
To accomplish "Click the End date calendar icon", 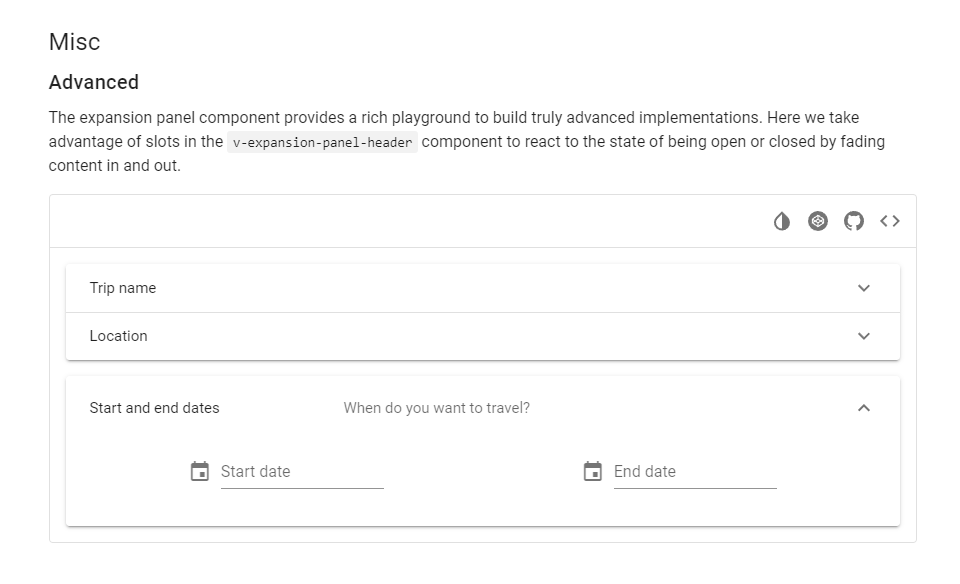I will [593, 471].
